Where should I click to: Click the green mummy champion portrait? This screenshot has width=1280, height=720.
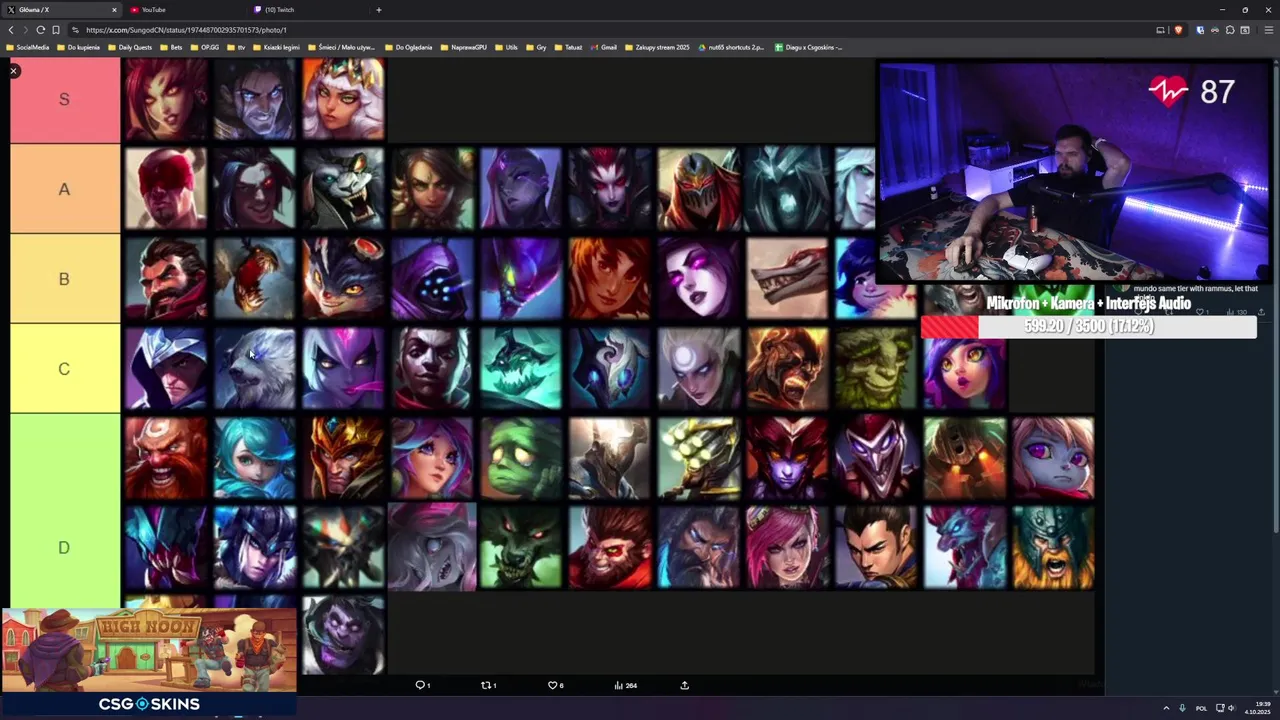[x=520, y=458]
